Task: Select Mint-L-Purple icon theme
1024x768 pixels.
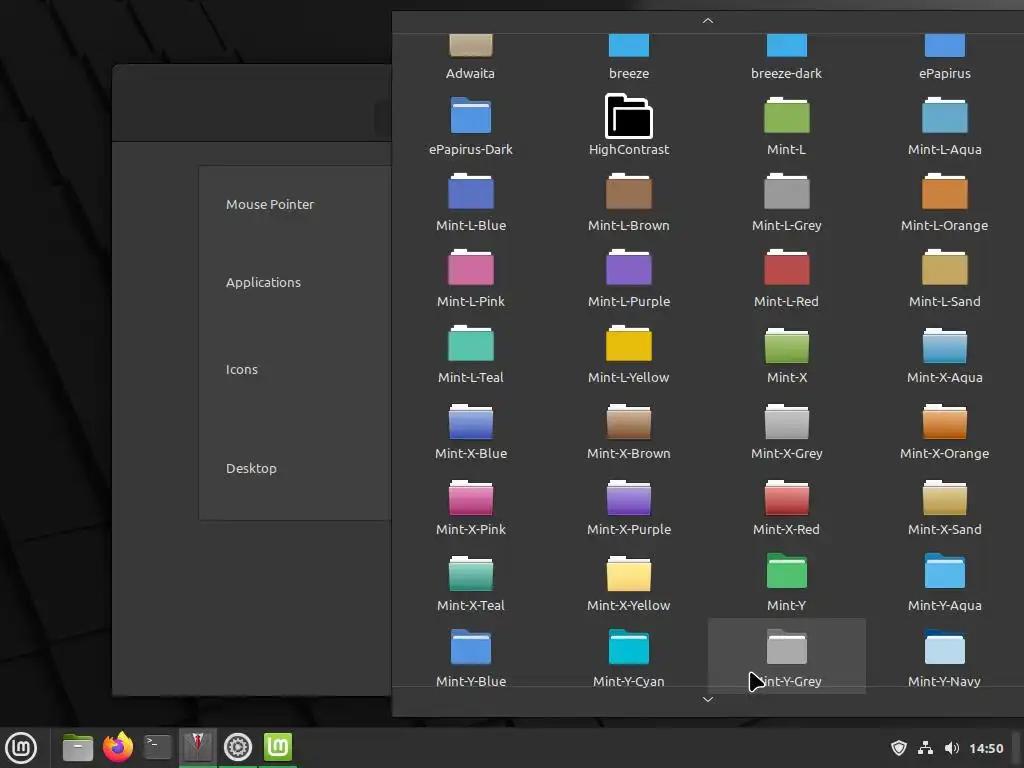Action: coord(628,278)
